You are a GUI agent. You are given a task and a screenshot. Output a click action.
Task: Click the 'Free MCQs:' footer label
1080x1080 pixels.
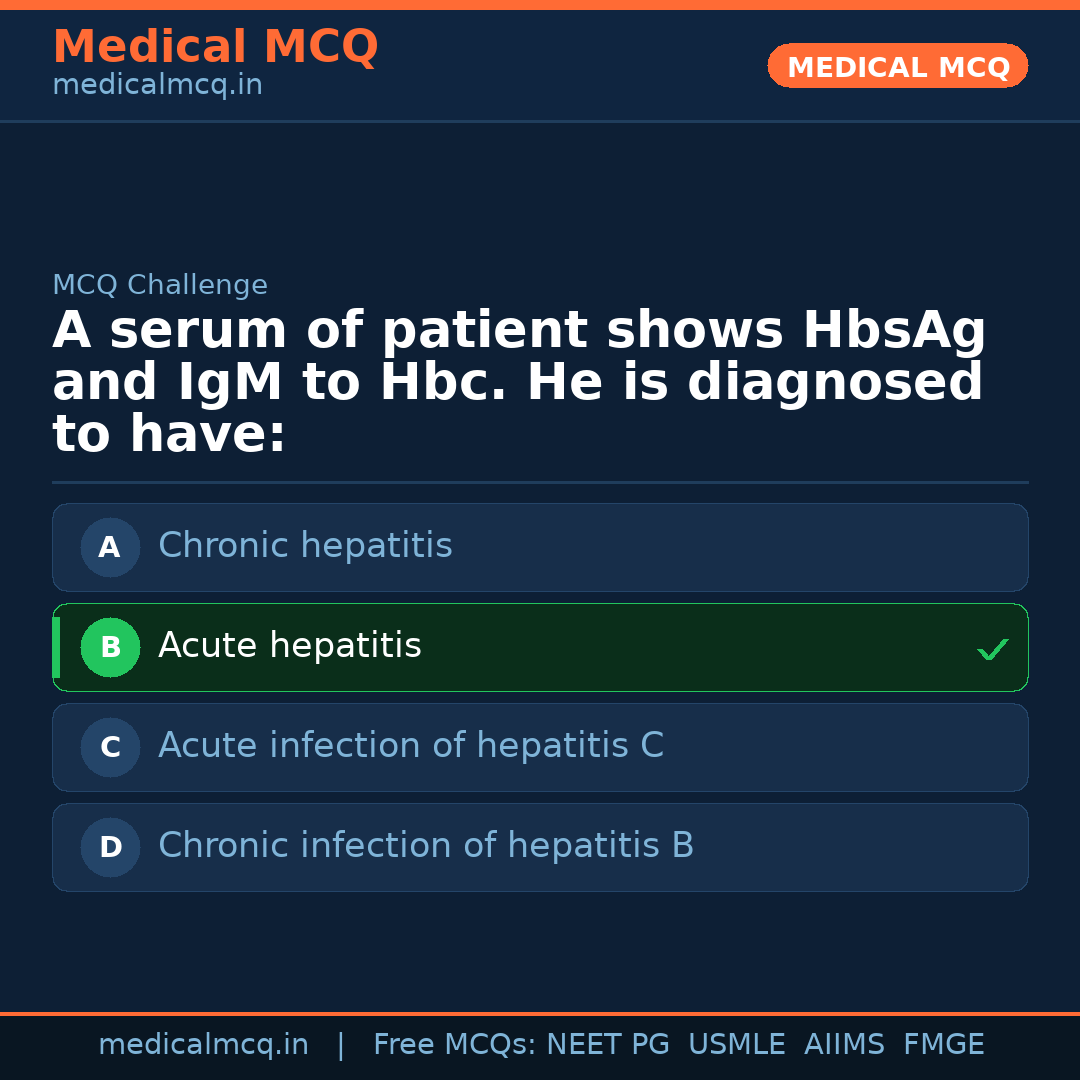[455, 1045]
